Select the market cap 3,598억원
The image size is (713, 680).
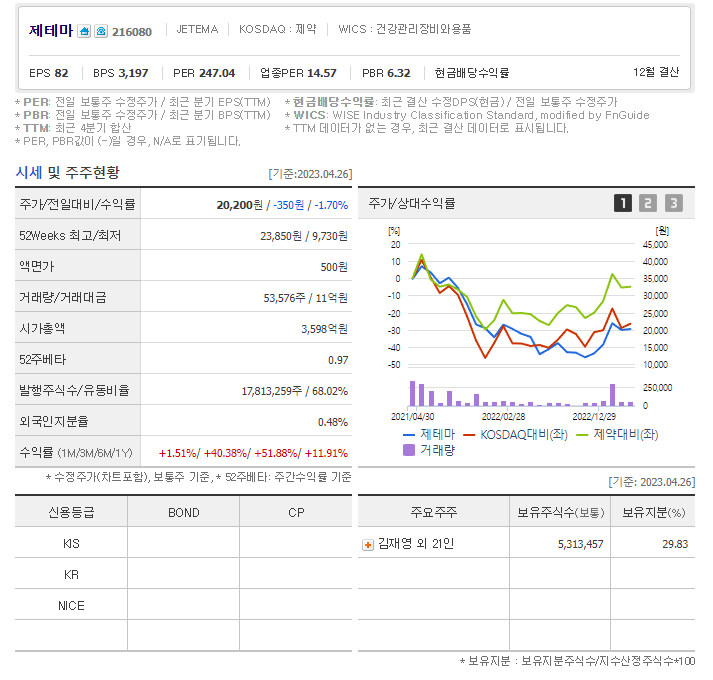(x=324, y=329)
